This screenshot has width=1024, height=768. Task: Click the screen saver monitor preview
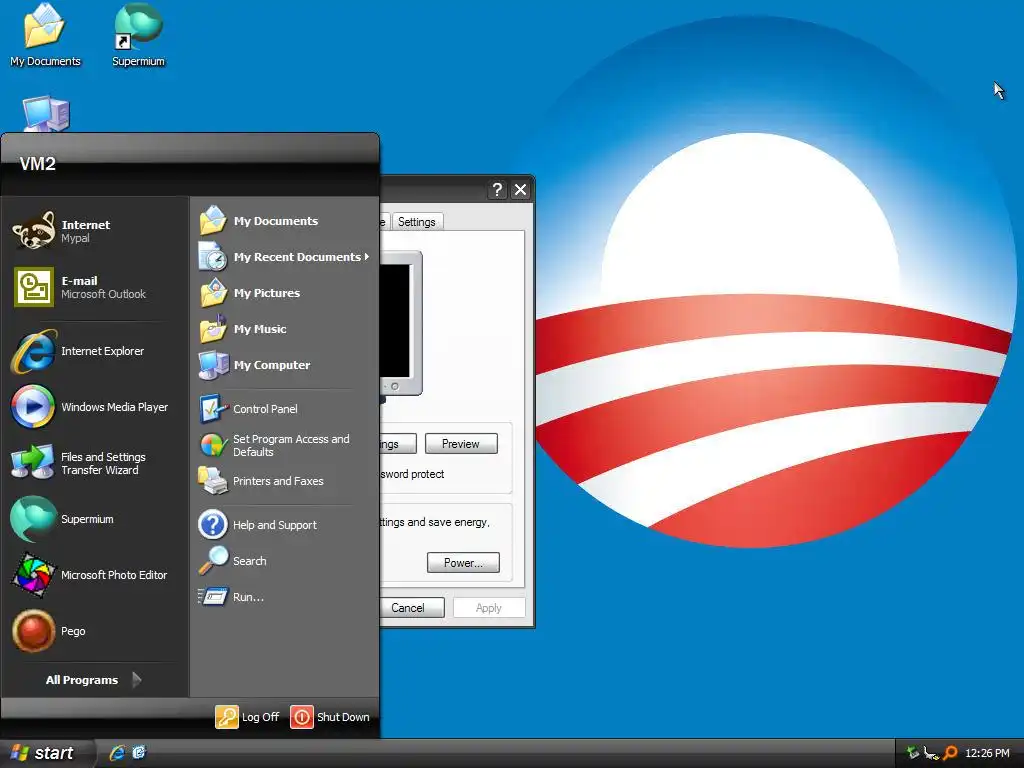(397, 321)
